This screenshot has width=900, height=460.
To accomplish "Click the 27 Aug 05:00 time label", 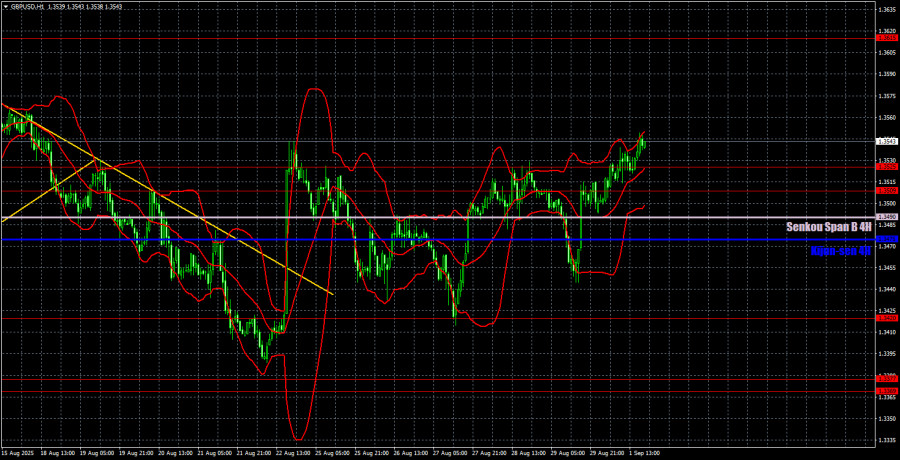I will click(x=451, y=453).
